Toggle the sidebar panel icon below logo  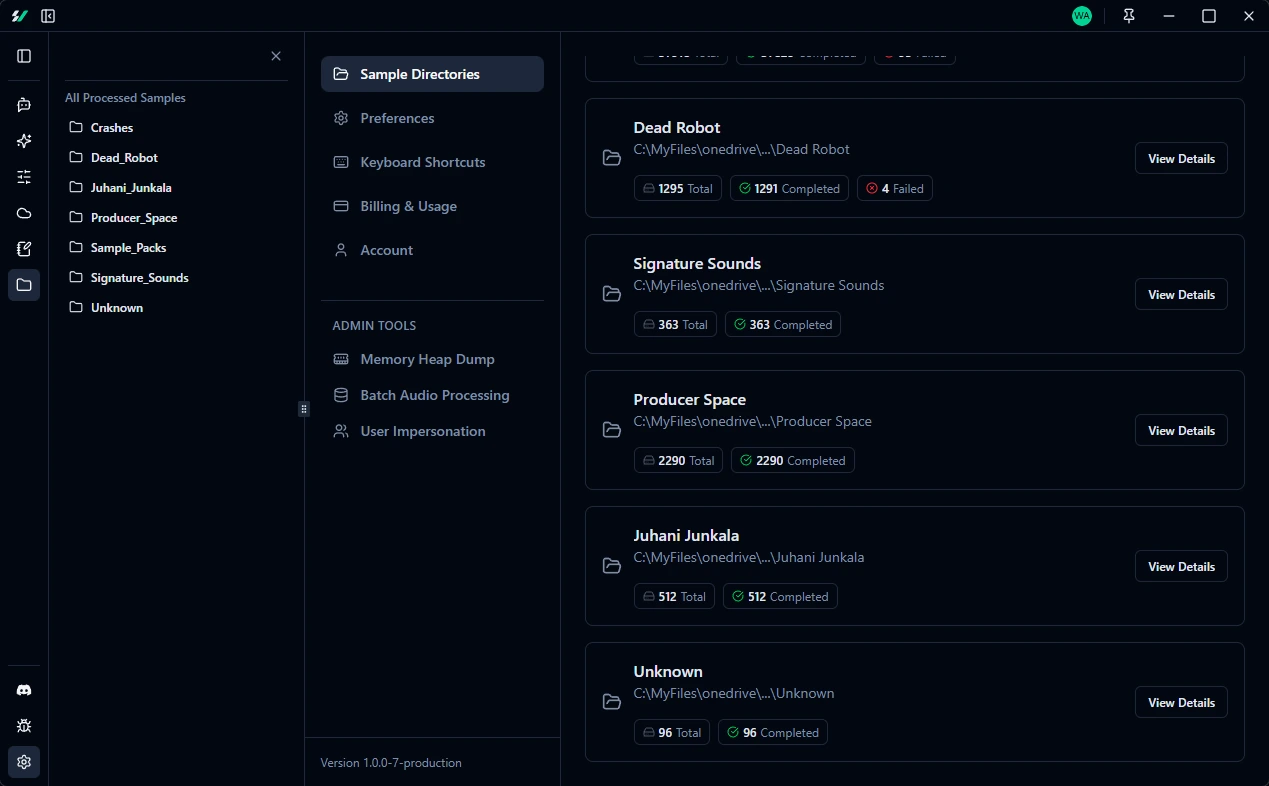coord(24,56)
